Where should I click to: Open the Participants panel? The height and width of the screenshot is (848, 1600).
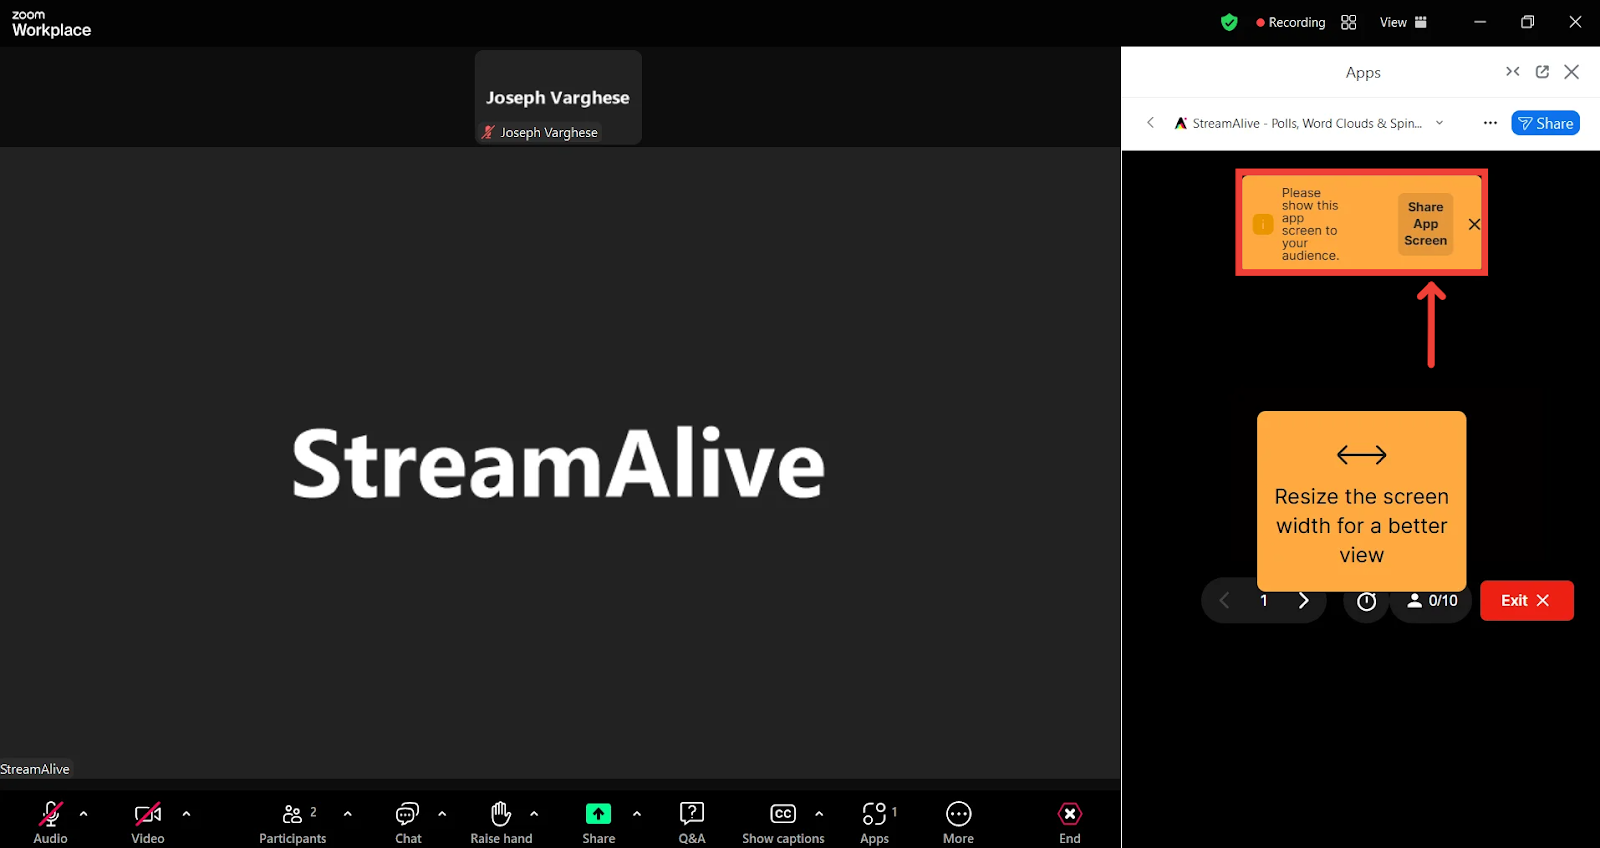pos(293,822)
